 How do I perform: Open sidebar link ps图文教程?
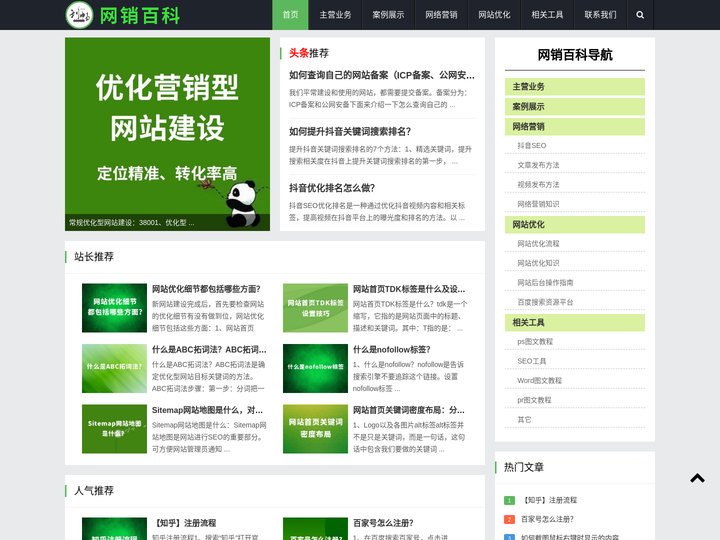tap(535, 342)
